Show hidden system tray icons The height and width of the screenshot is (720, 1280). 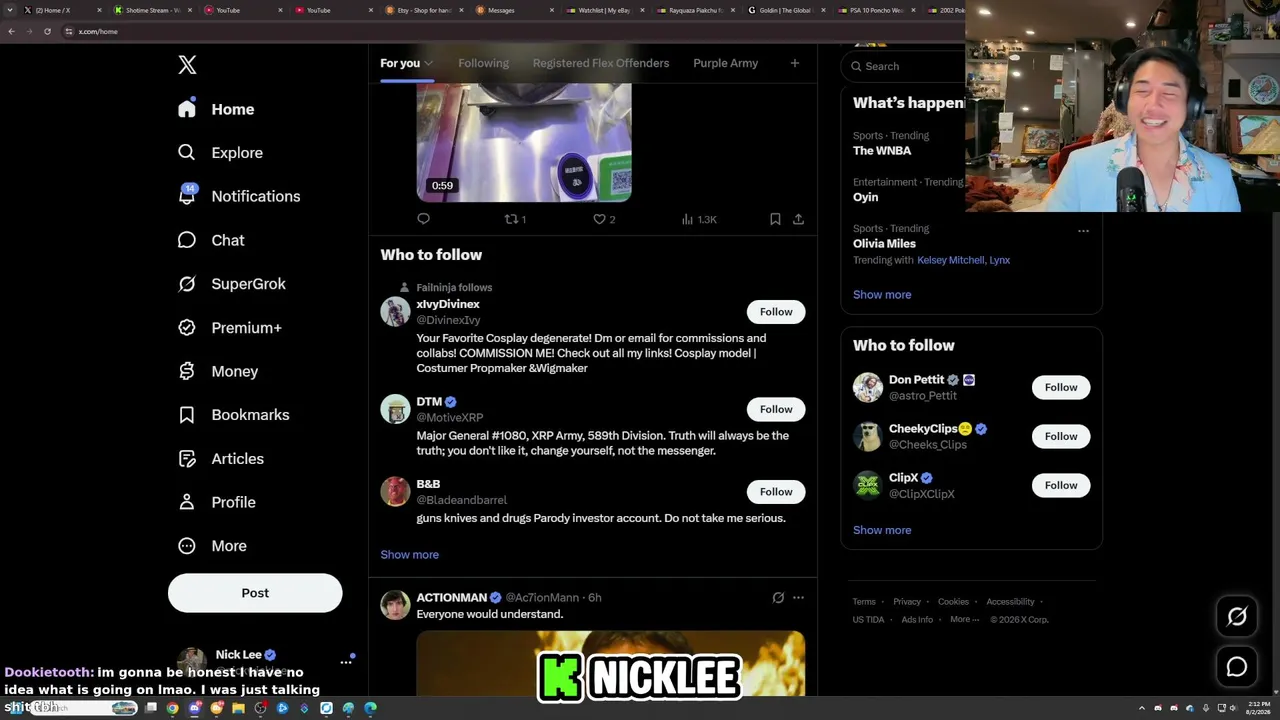click(x=1141, y=708)
